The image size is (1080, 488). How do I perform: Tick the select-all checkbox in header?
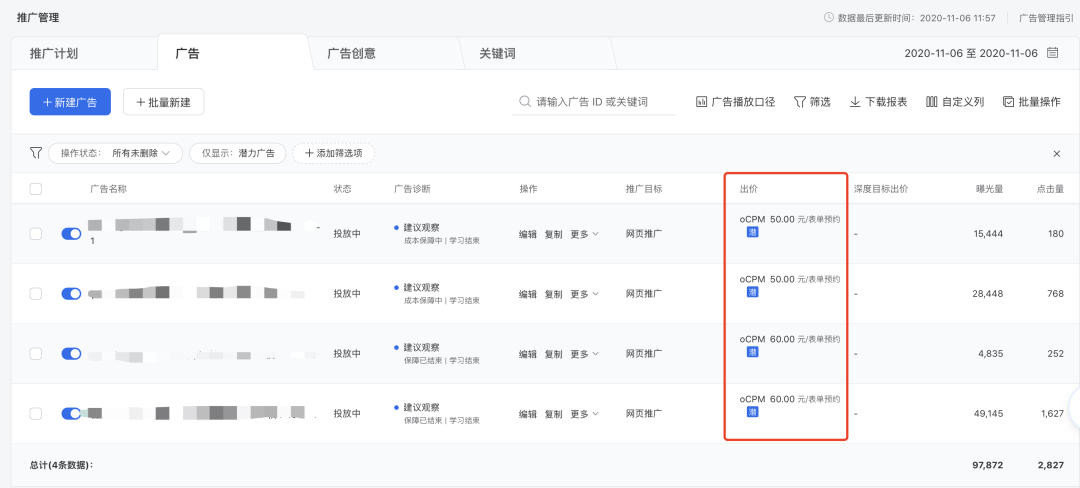tap(36, 189)
